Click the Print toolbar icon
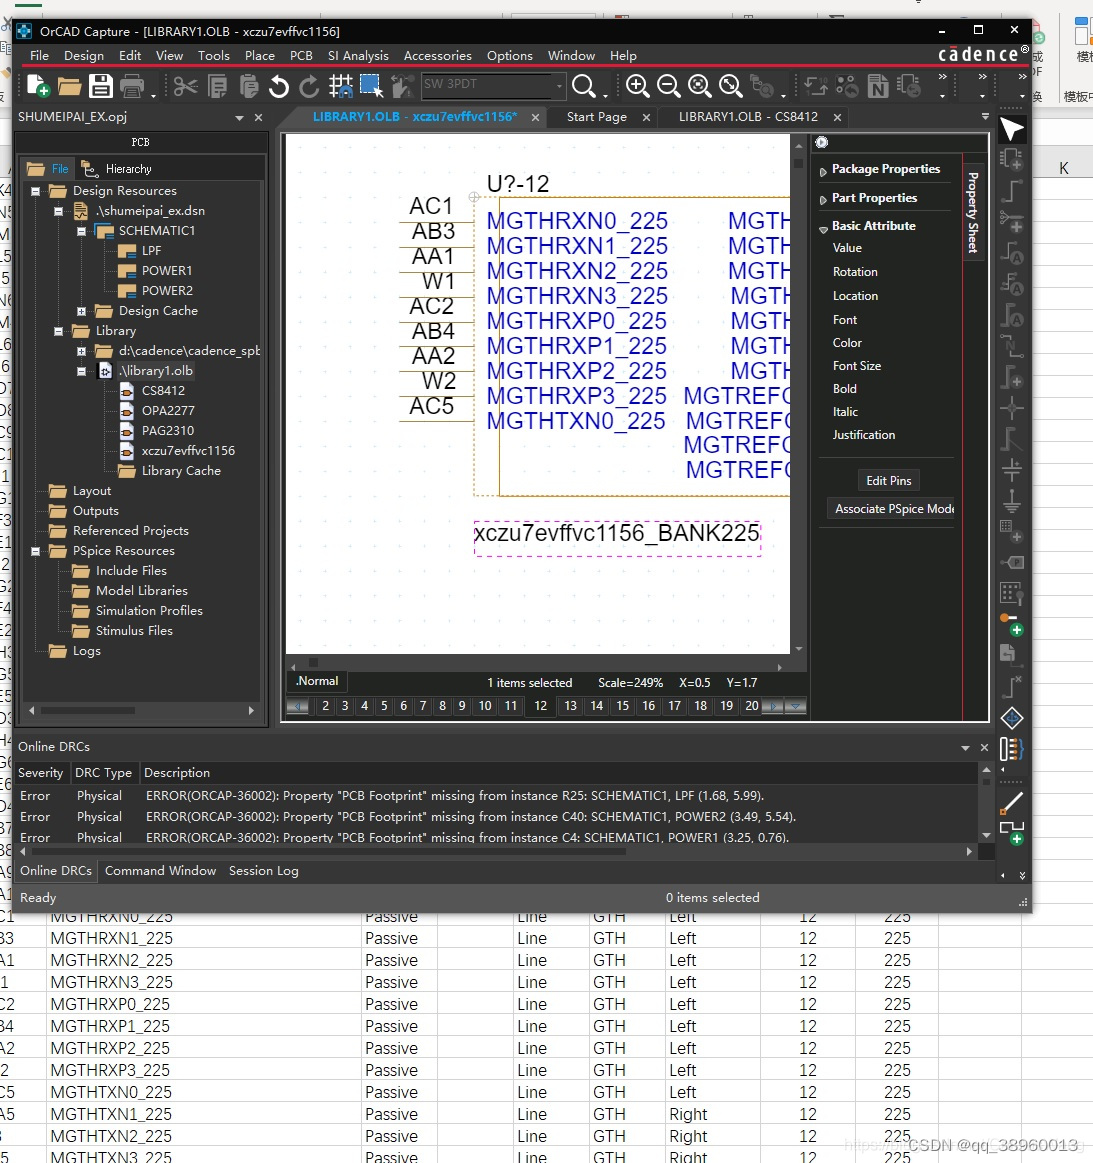The height and width of the screenshot is (1163, 1093). pyautogui.click(x=132, y=86)
